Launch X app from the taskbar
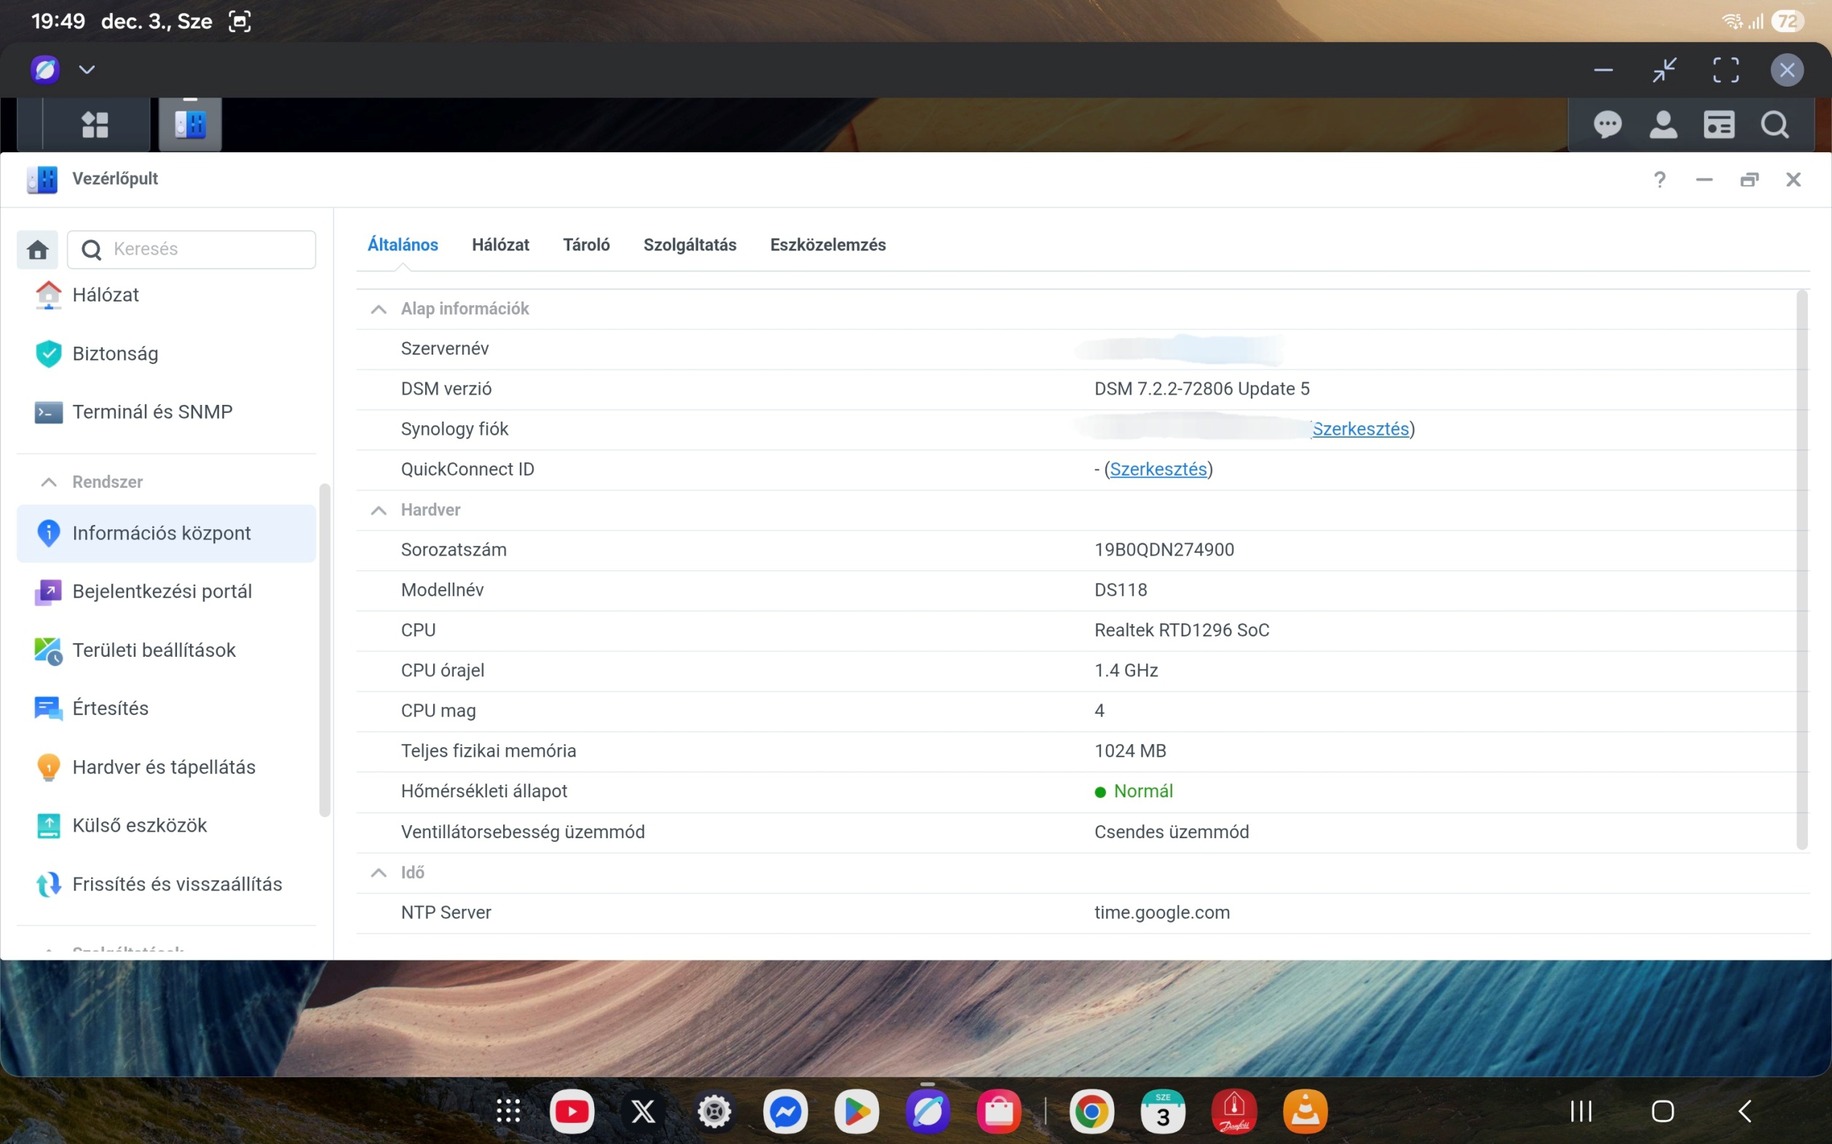 643,1111
